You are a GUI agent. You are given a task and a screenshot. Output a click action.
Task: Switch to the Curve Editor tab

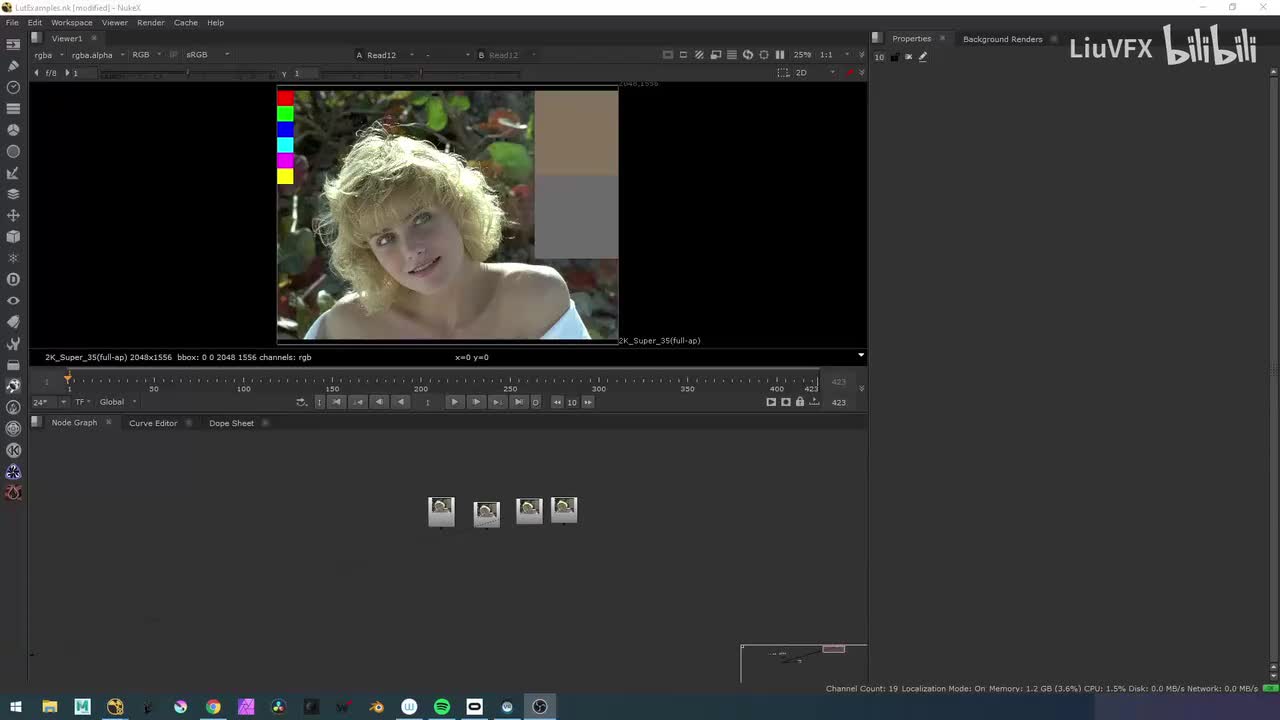153,423
